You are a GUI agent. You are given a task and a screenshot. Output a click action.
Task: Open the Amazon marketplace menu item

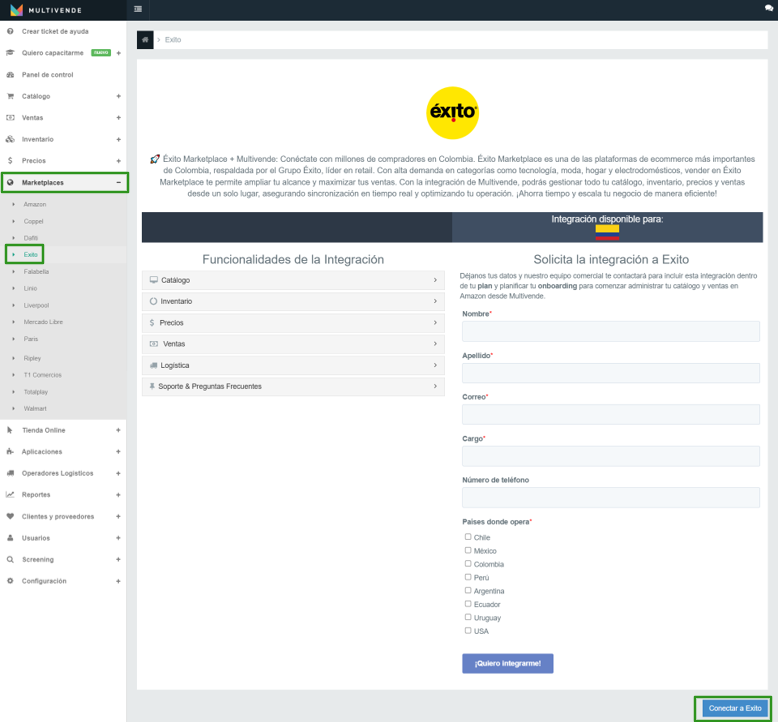pyautogui.click(x=35, y=204)
